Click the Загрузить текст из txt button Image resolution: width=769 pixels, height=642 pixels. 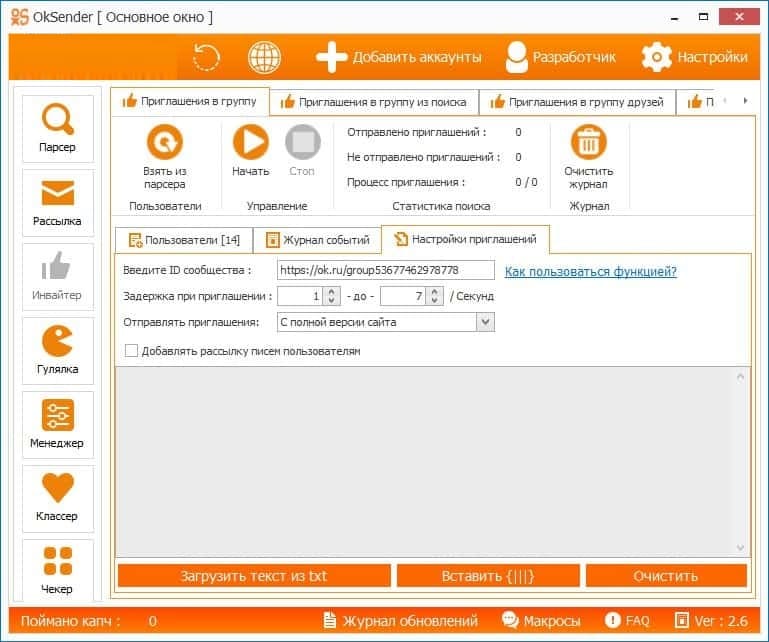(x=254, y=576)
